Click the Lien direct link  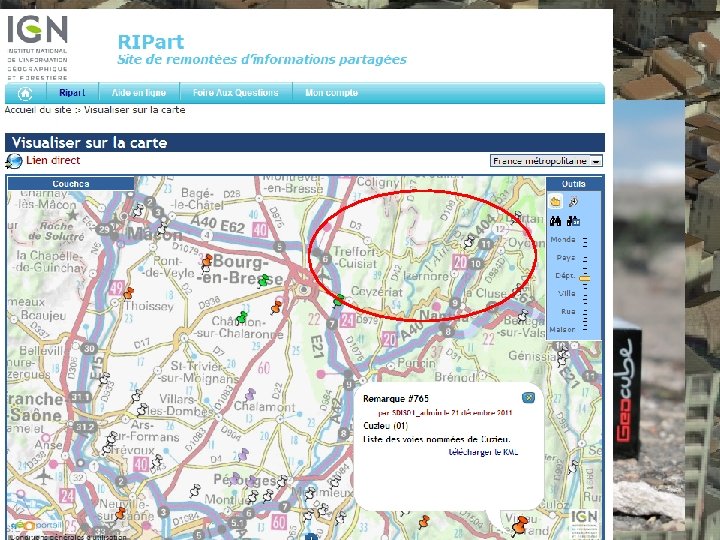tap(53, 160)
